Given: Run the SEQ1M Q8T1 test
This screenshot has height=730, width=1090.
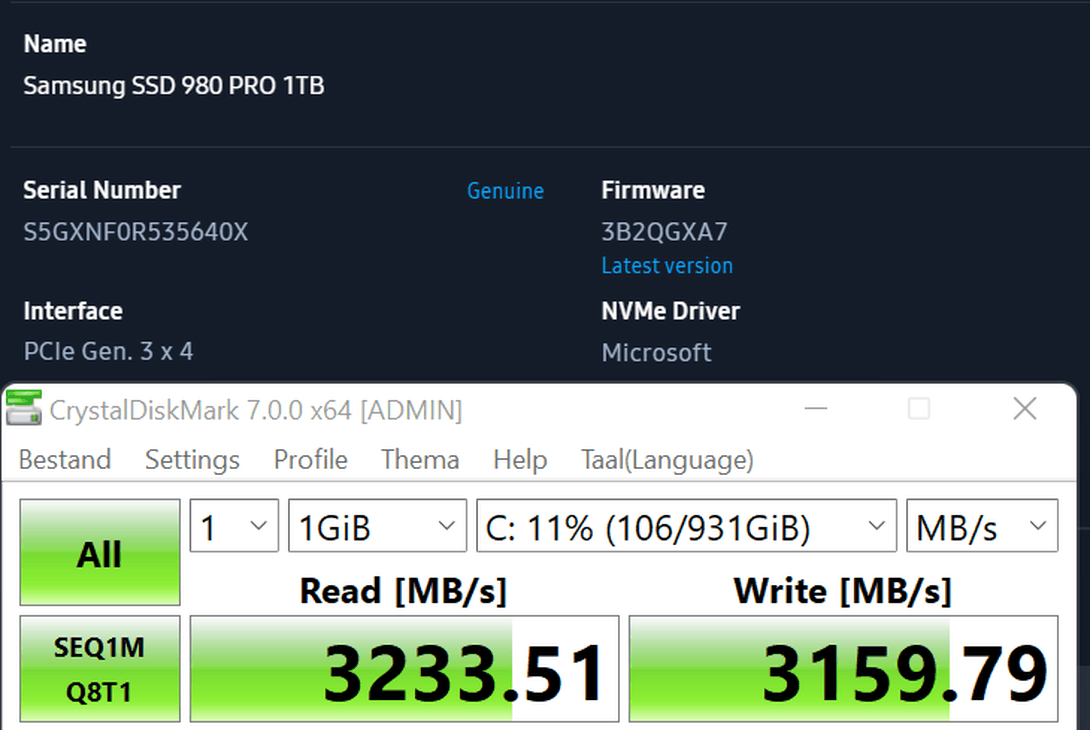Looking at the screenshot, I should tap(99, 669).
